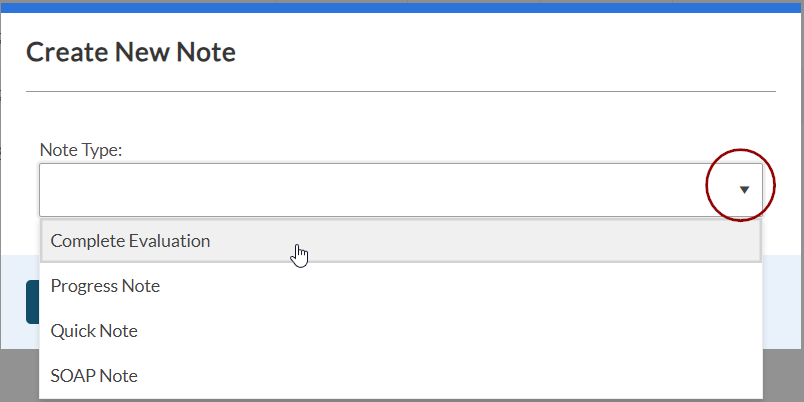The height and width of the screenshot is (402, 804).
Task: Click the blue bar atop the dialog
Action: 400,7
